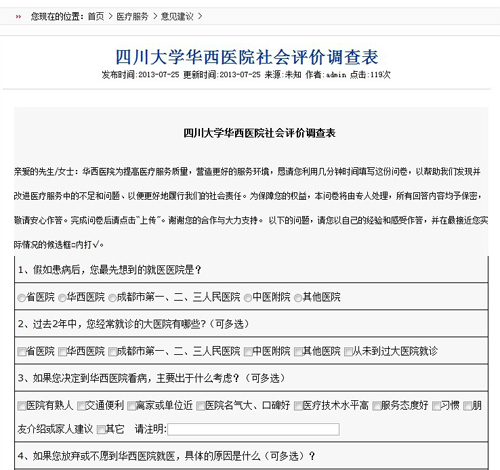The width and height of the screenshot is (500, 470).
Task: Check 中医附院 box under question 2
Action: pyautogui.click(x=248, y=352)
